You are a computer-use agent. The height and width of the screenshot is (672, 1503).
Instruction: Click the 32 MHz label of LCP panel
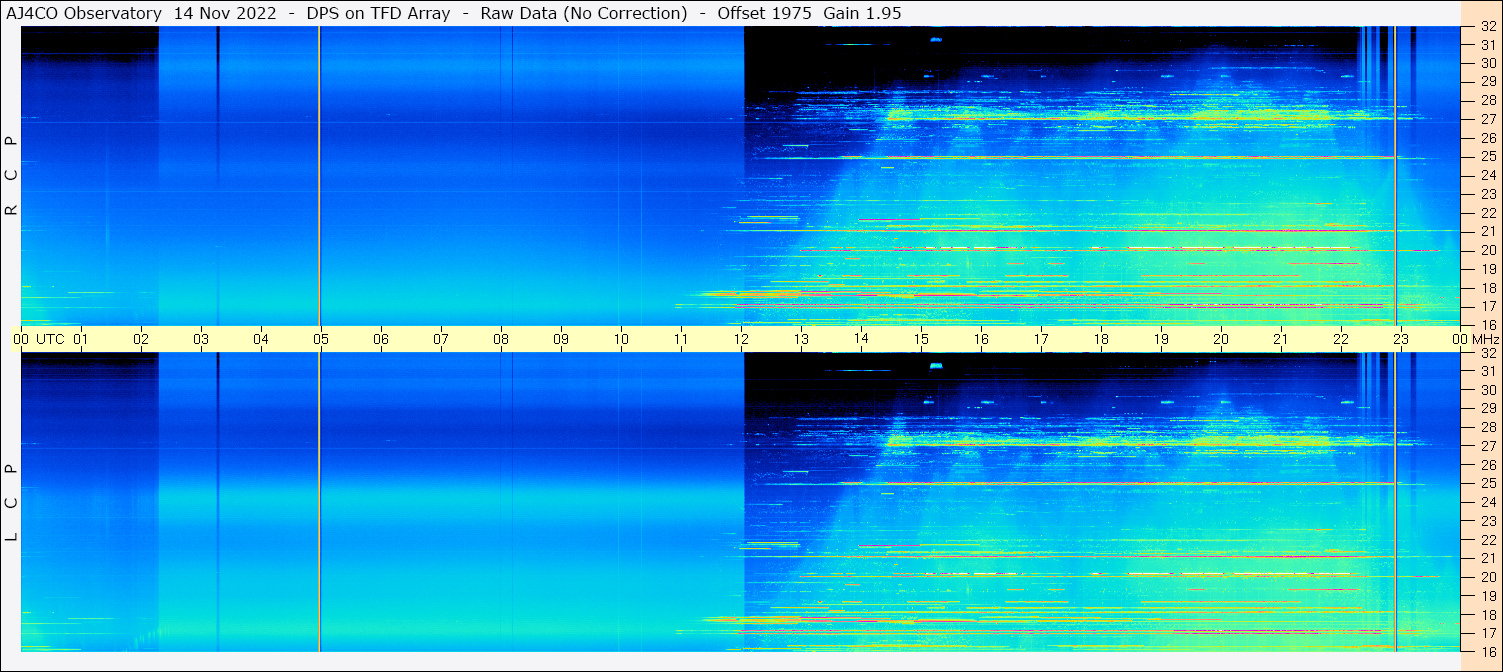(x=1488, y=353)
